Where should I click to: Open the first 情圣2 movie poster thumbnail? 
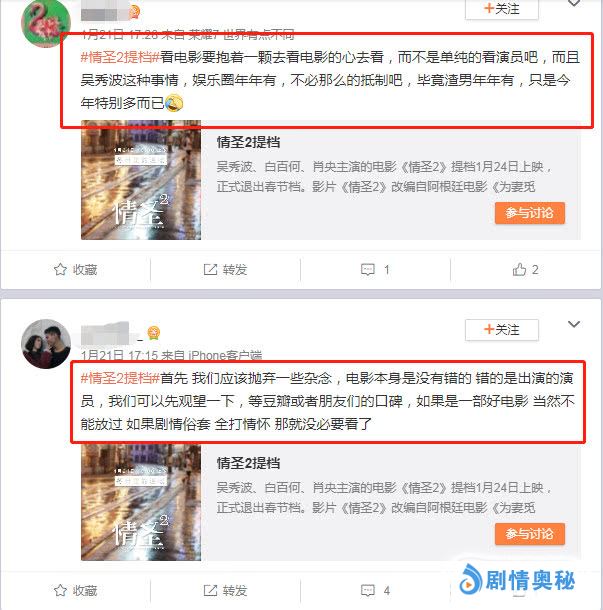(x=141, y=180)
